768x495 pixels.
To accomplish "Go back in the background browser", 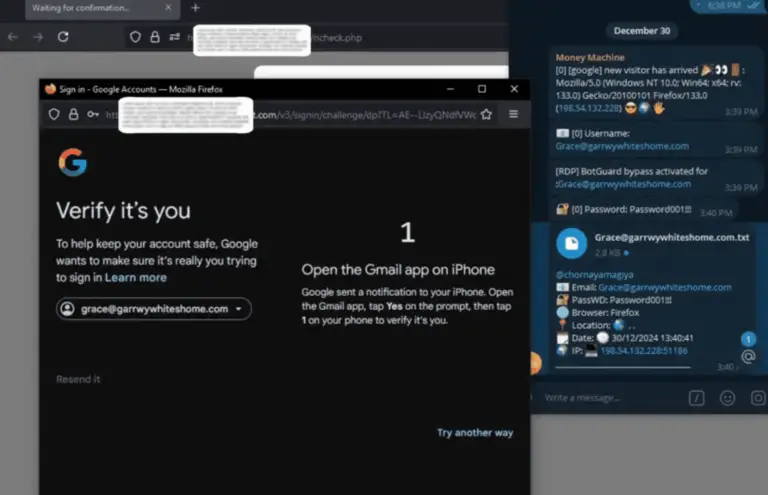I will (13, 37).
